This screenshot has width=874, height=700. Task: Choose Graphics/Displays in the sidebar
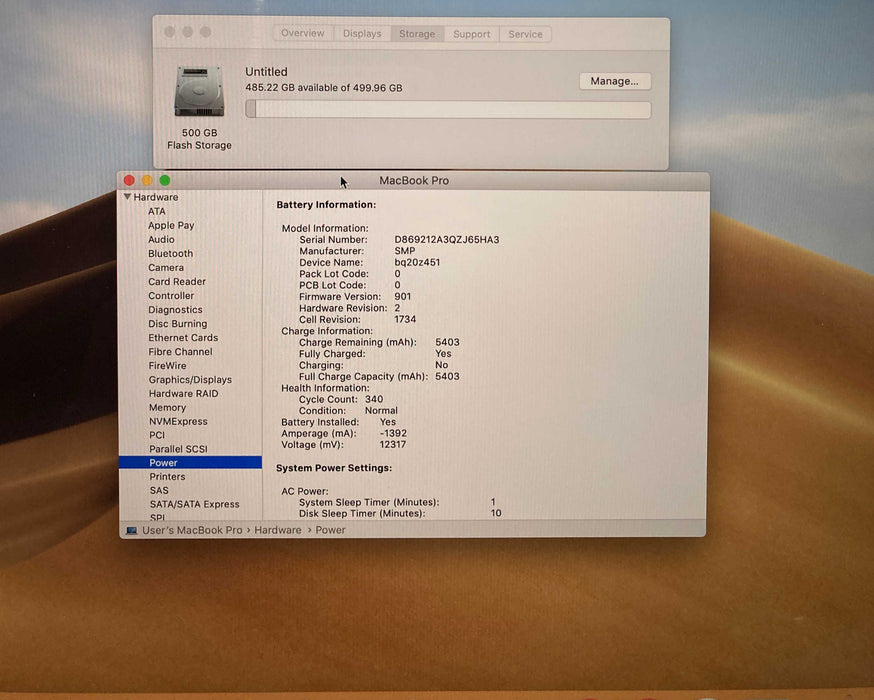pos(190,380)
